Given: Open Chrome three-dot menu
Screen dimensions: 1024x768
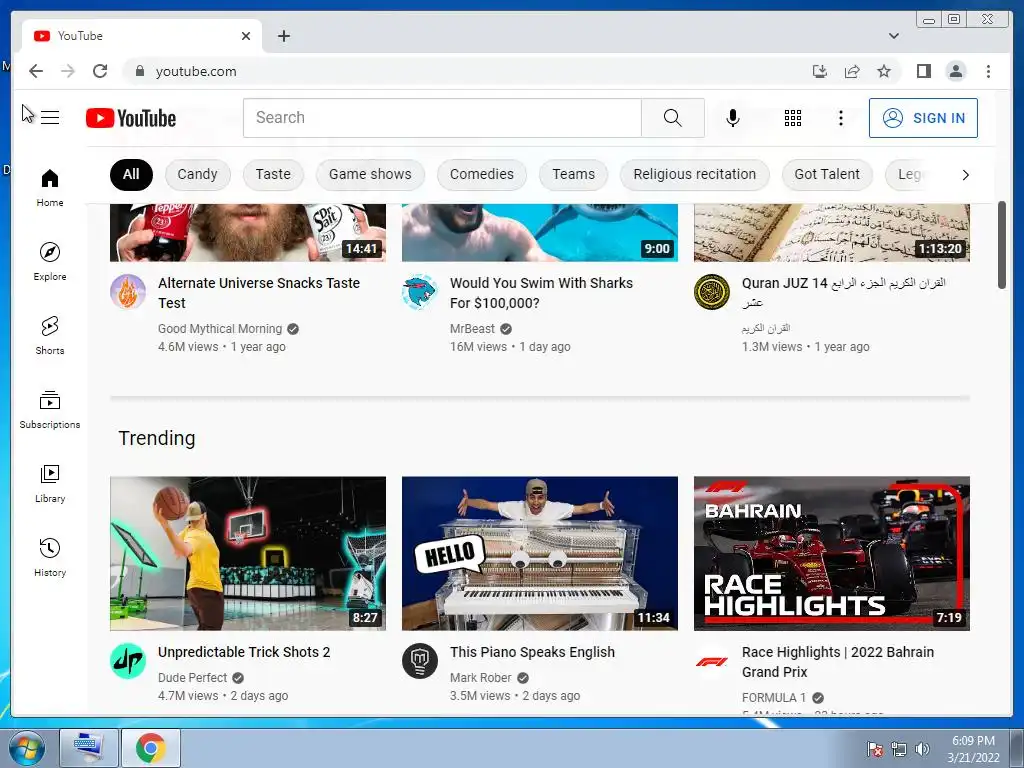Looking at the screenshot, I should pyautogui.click(x=988, y=71).
